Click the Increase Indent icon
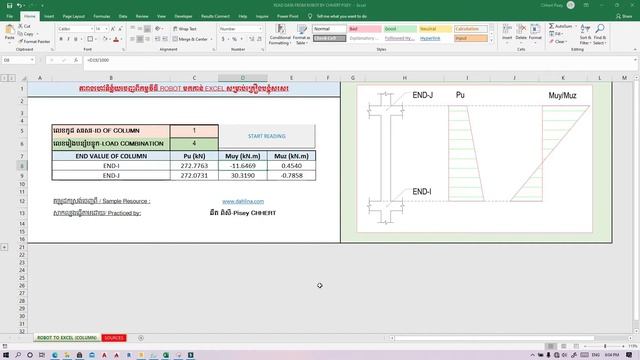This screenshot has width=640, height=360. (x=165, y=39)
